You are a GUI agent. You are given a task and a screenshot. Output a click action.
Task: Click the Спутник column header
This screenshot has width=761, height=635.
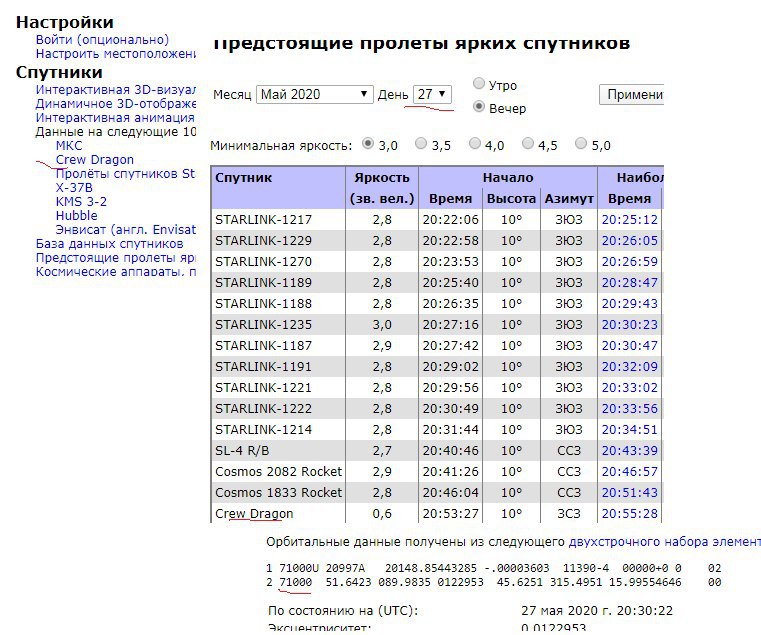pos(243,178)
